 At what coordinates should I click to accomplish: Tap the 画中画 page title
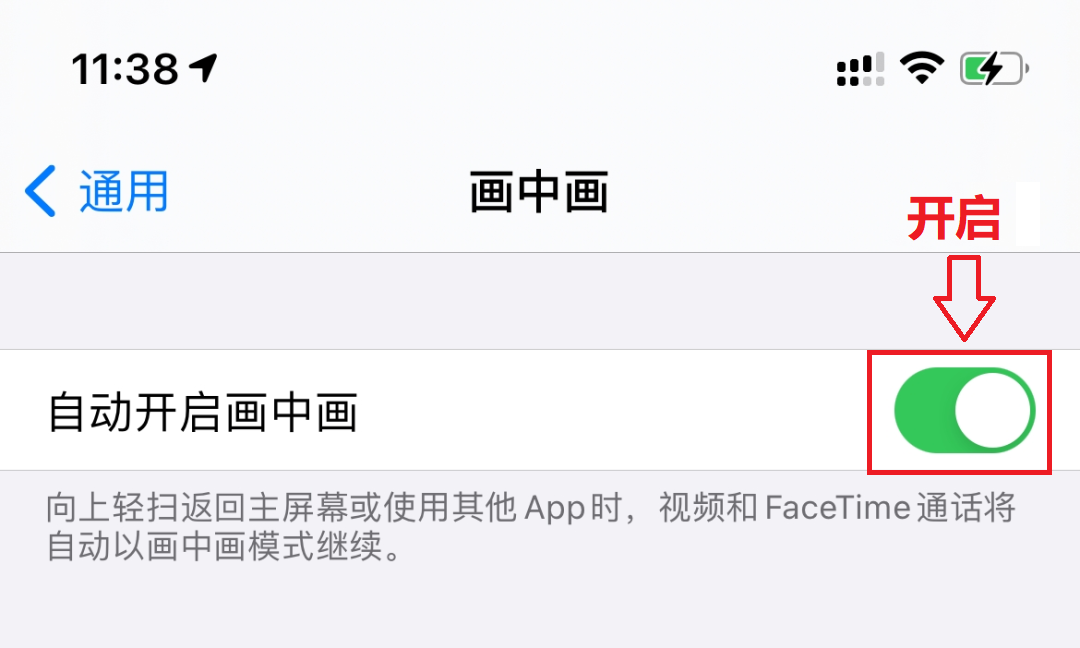(539, 192)
